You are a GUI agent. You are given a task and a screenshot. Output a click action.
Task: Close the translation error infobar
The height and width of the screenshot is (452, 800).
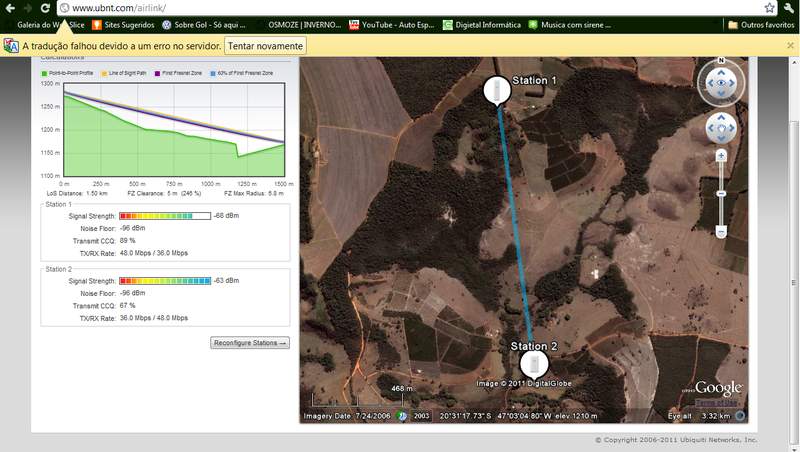[x=790, y=45]
